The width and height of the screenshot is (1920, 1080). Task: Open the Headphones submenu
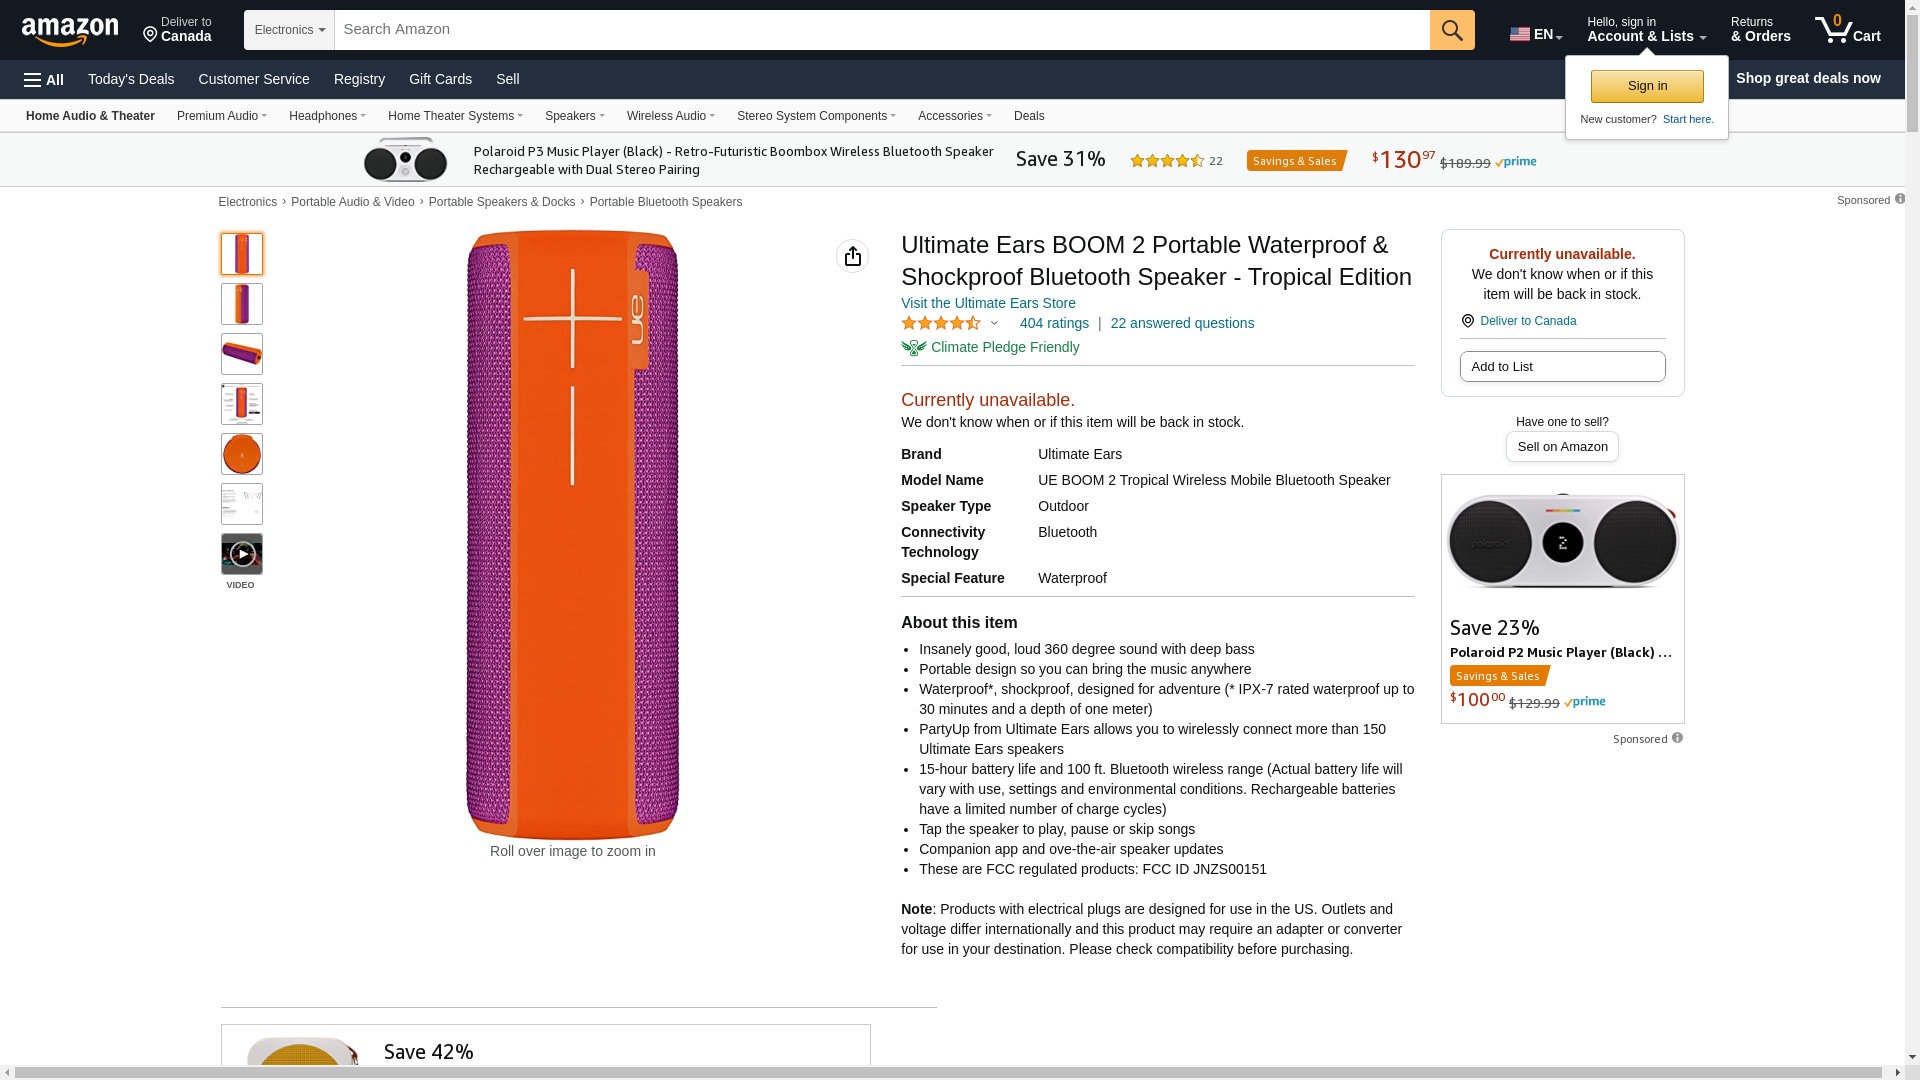(x=327, y=116)
